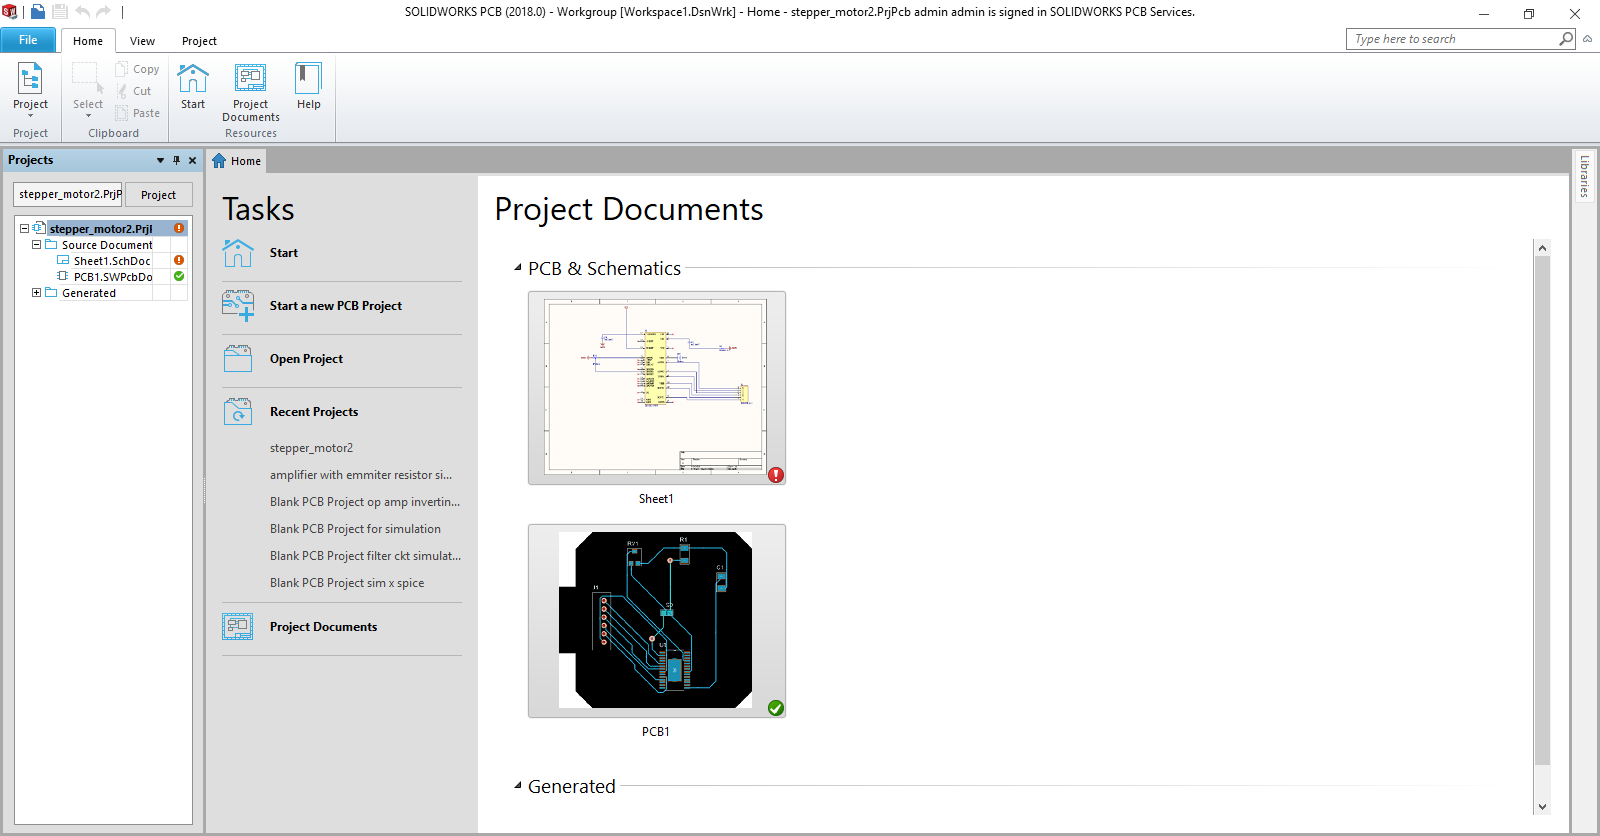Open recent 'Blank PCB Project for simulation'
This screenshot has height=836, width=1600.
click(x=355, y=529)
